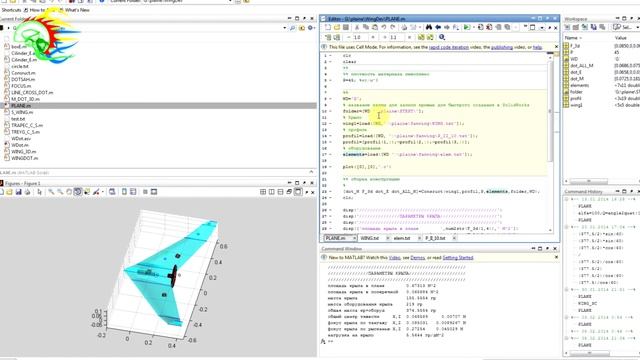This screenshot has width=640, height=360.
Task: Select the Figure Zoom Out tool
Action: [60, 192]
